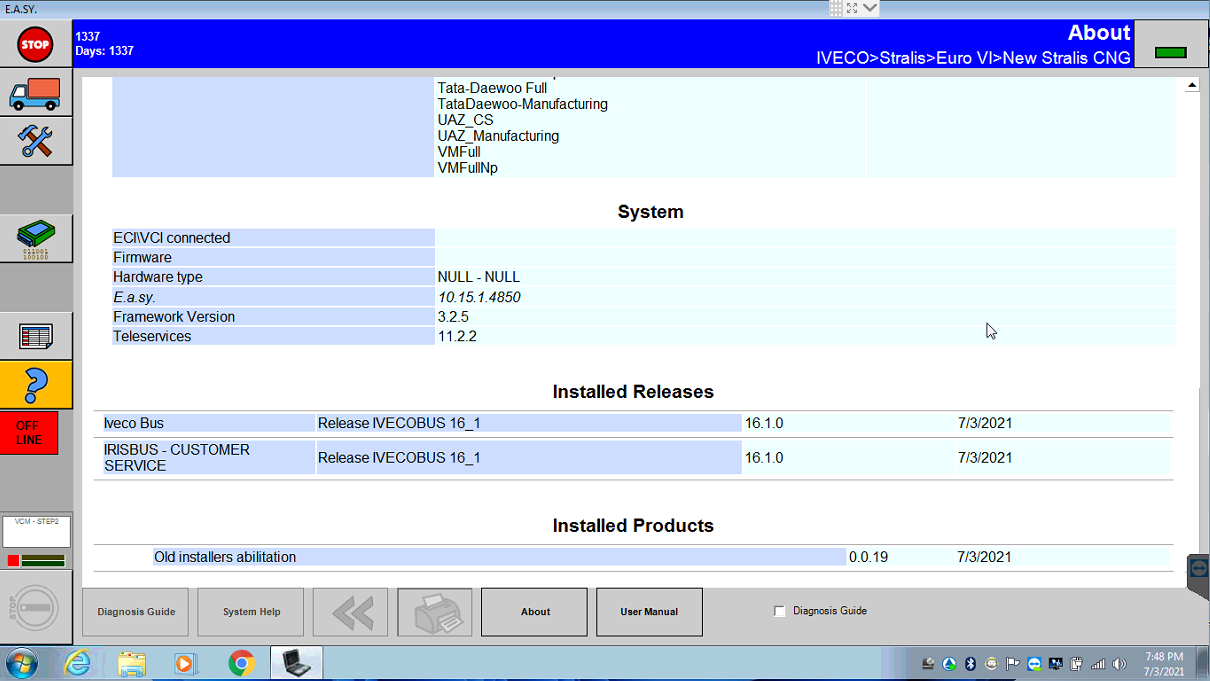
Task: Select the truck diagnostics icon
Action: (36, 93)
